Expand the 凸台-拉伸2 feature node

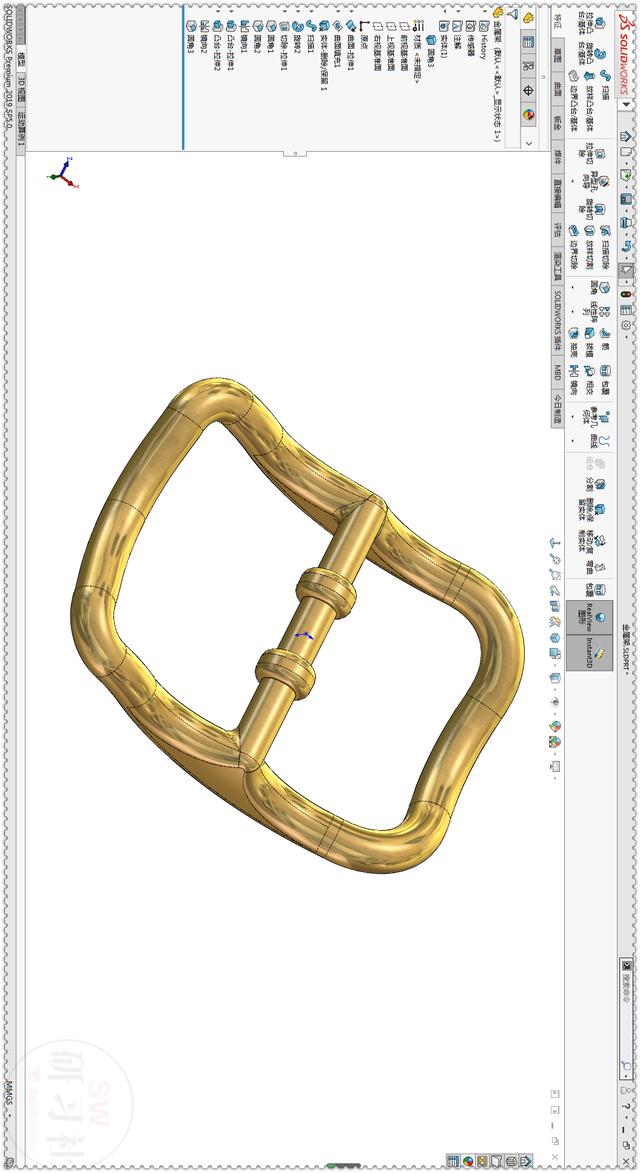tap(217, 10)
